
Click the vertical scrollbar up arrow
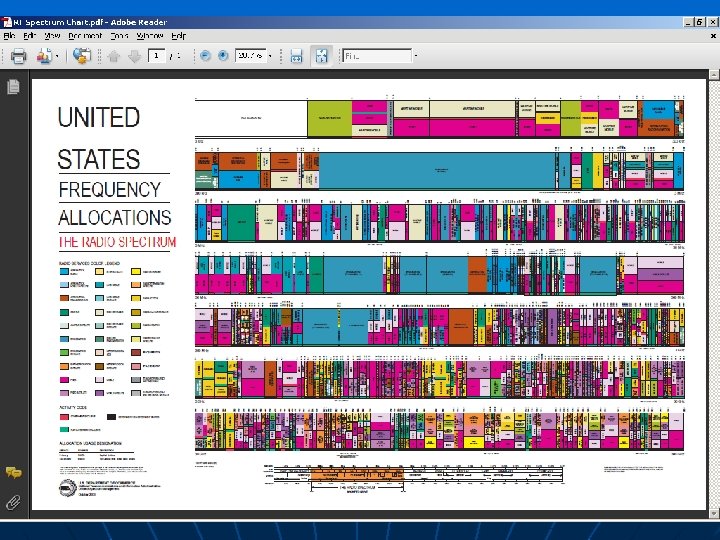pyautogui.click(x=714, y=74)
